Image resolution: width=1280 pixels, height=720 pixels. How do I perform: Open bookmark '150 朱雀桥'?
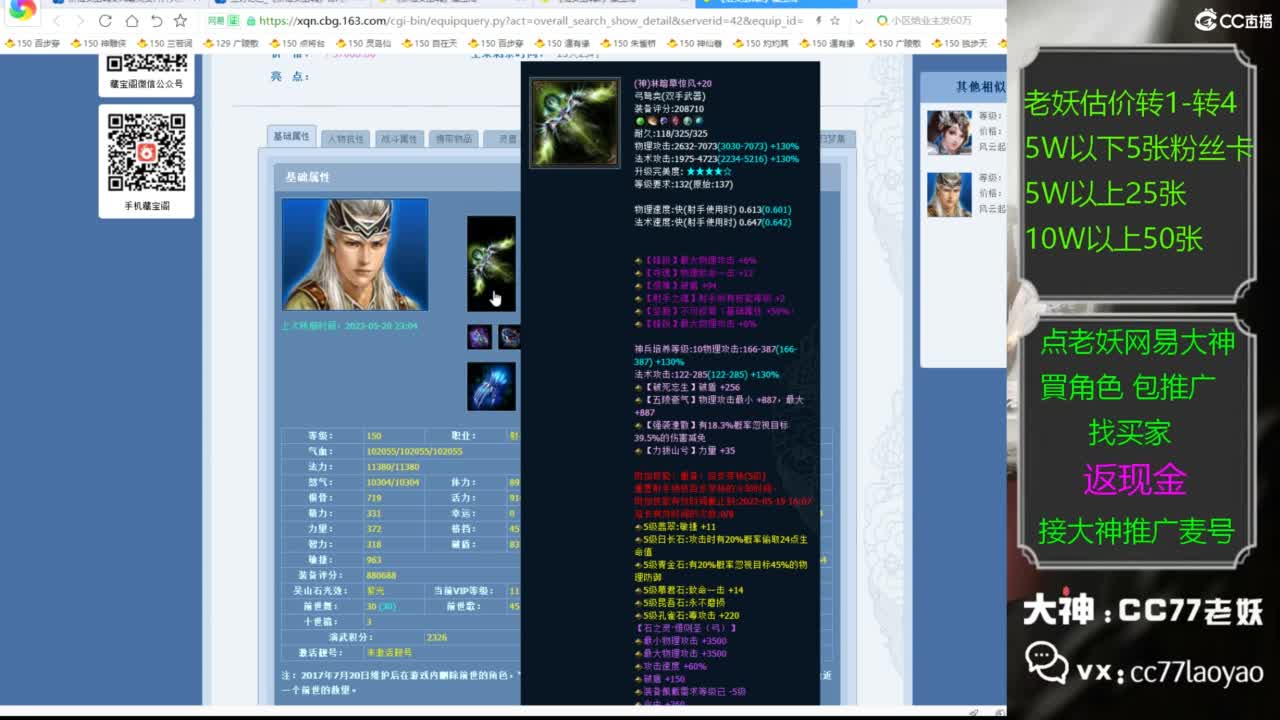point(628,43)
